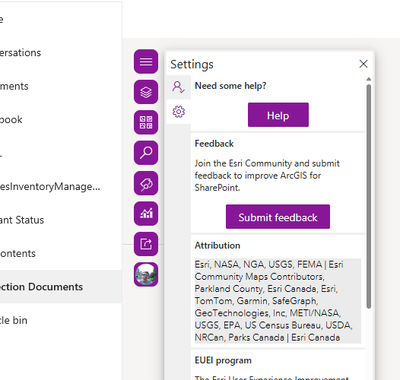
Task: Click the scrollbar up arrow in Settings
Action: click(x=369, y=79)
